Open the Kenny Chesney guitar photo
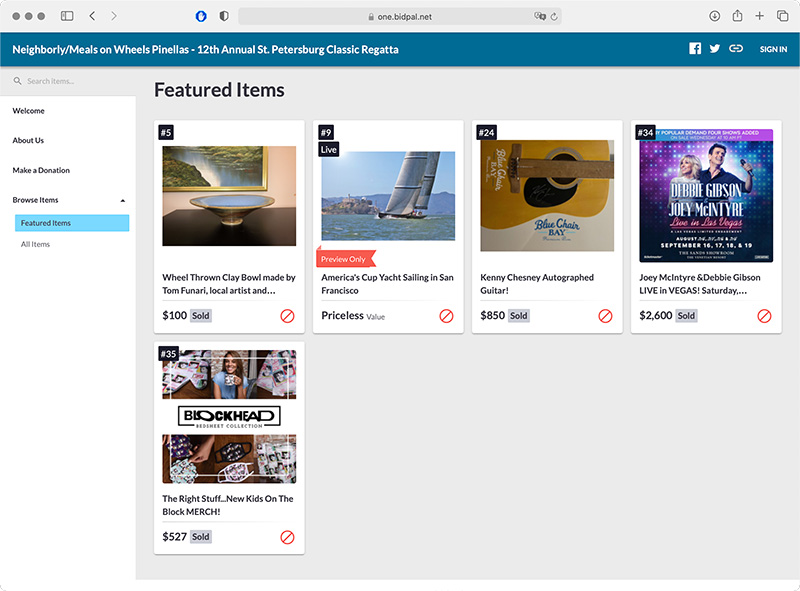Image resolution: width=800 pixels, height=591 pixels. pos(547,195)
